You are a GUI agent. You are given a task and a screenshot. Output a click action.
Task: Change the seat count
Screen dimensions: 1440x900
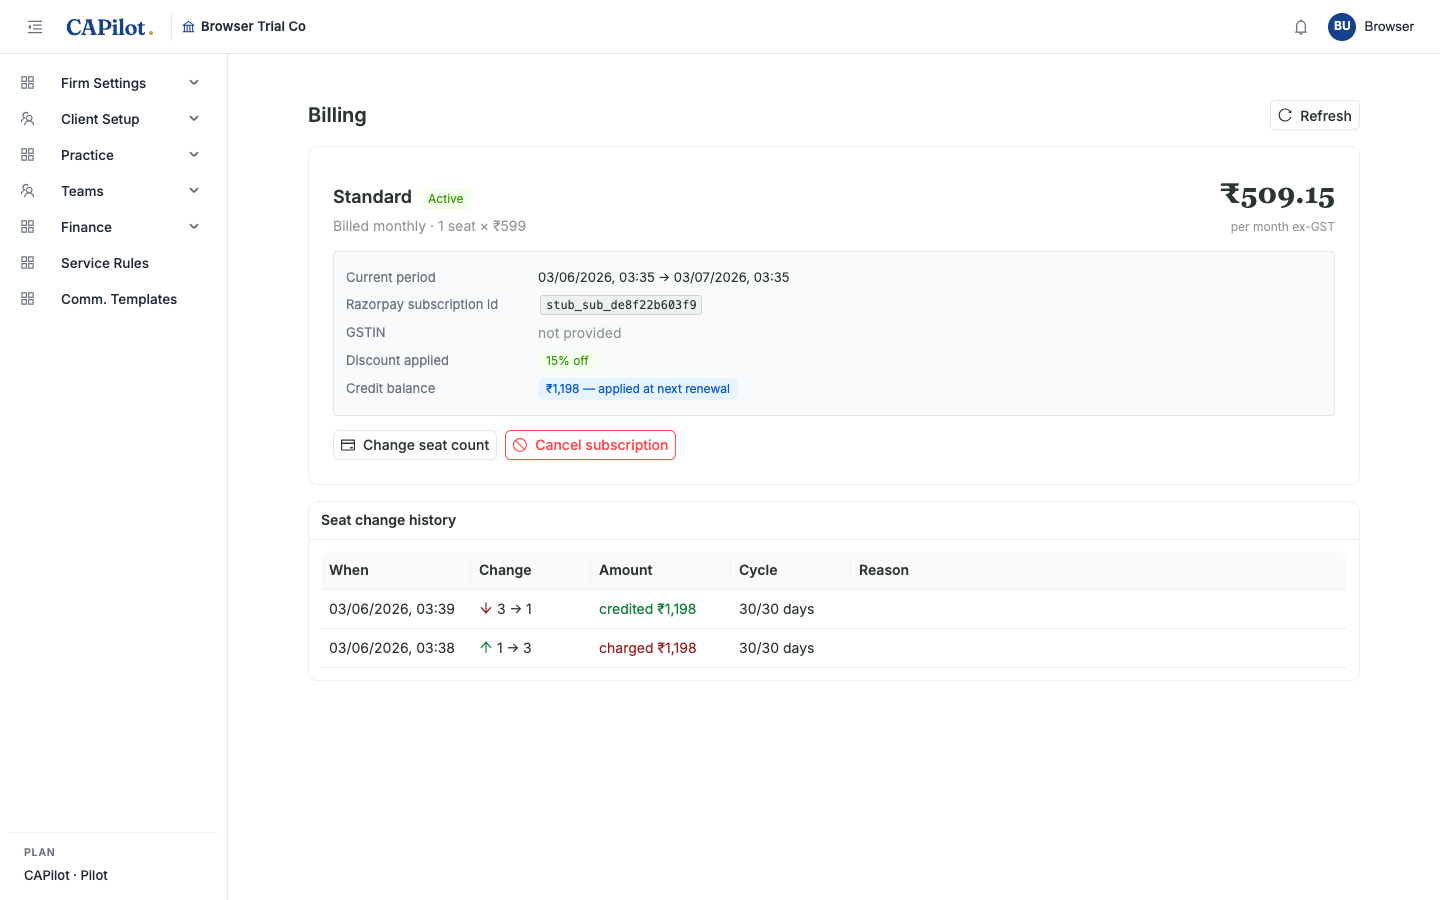pyautogui.click(x=415, y=445)
